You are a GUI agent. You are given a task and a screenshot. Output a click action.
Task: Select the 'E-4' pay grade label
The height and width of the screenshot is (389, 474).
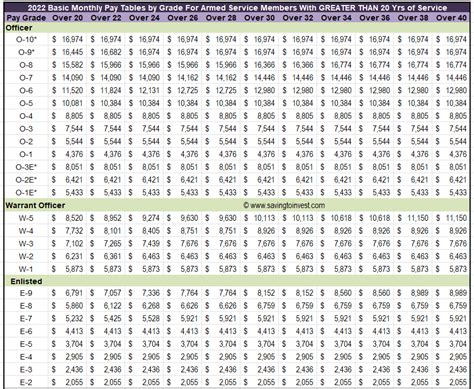26,357
